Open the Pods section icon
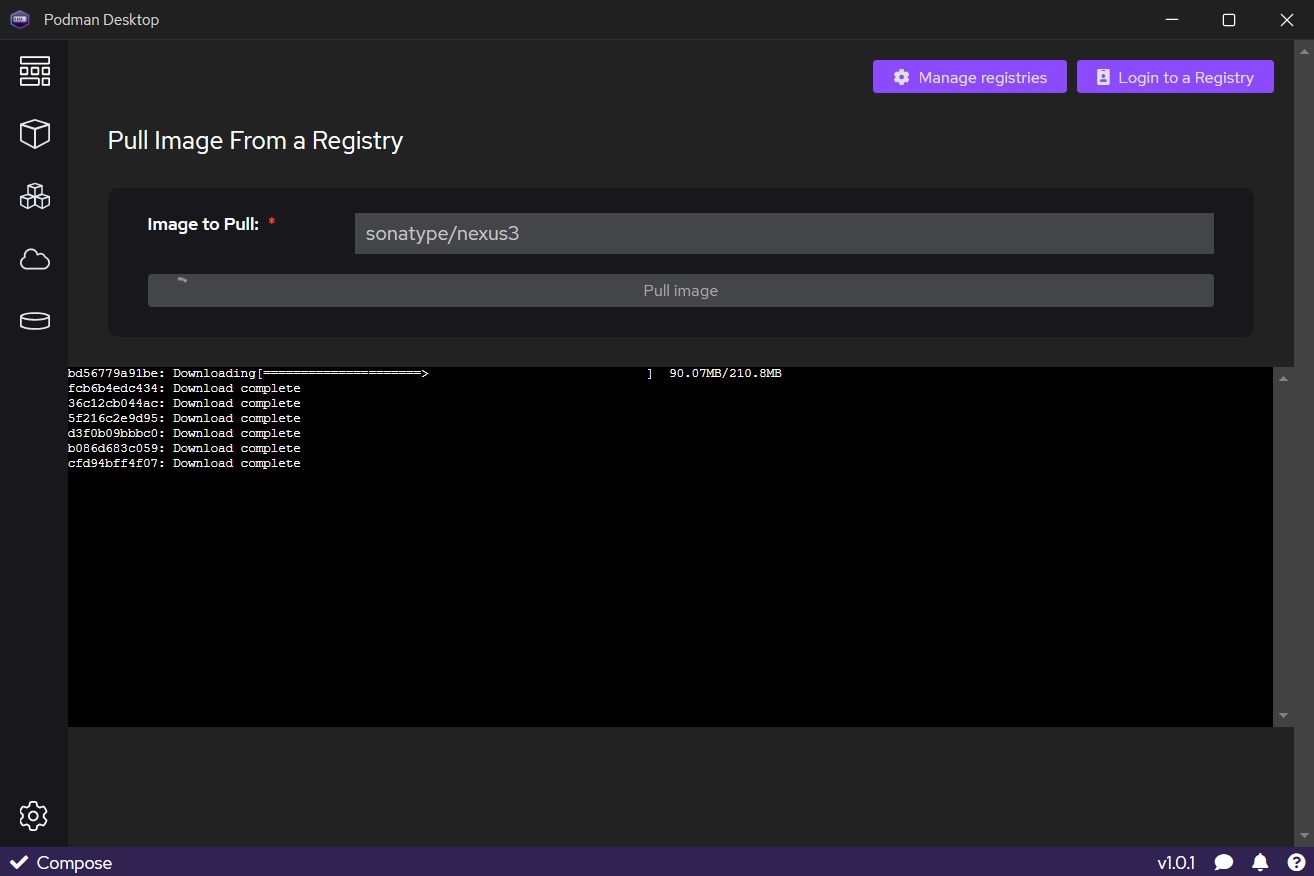The image size is (1314, 876). [34, 196]
